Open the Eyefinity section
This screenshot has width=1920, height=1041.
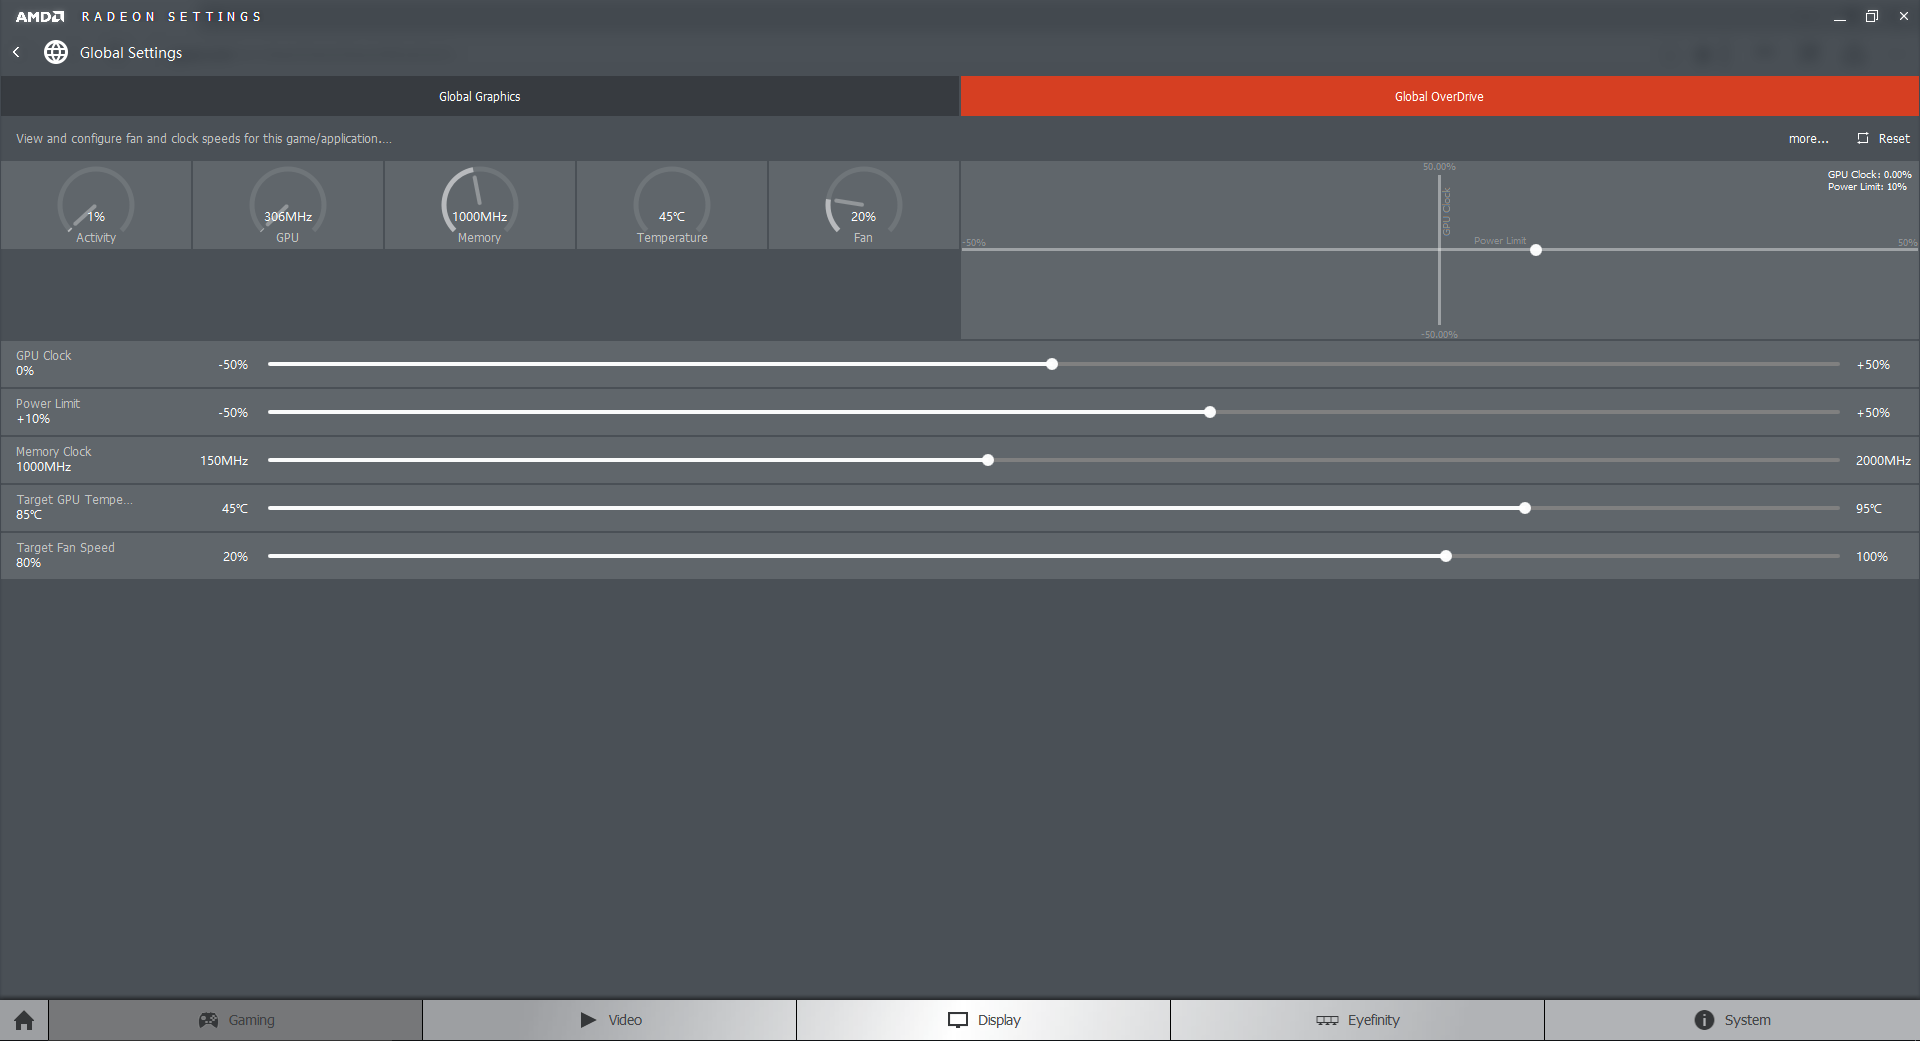1358,1020
